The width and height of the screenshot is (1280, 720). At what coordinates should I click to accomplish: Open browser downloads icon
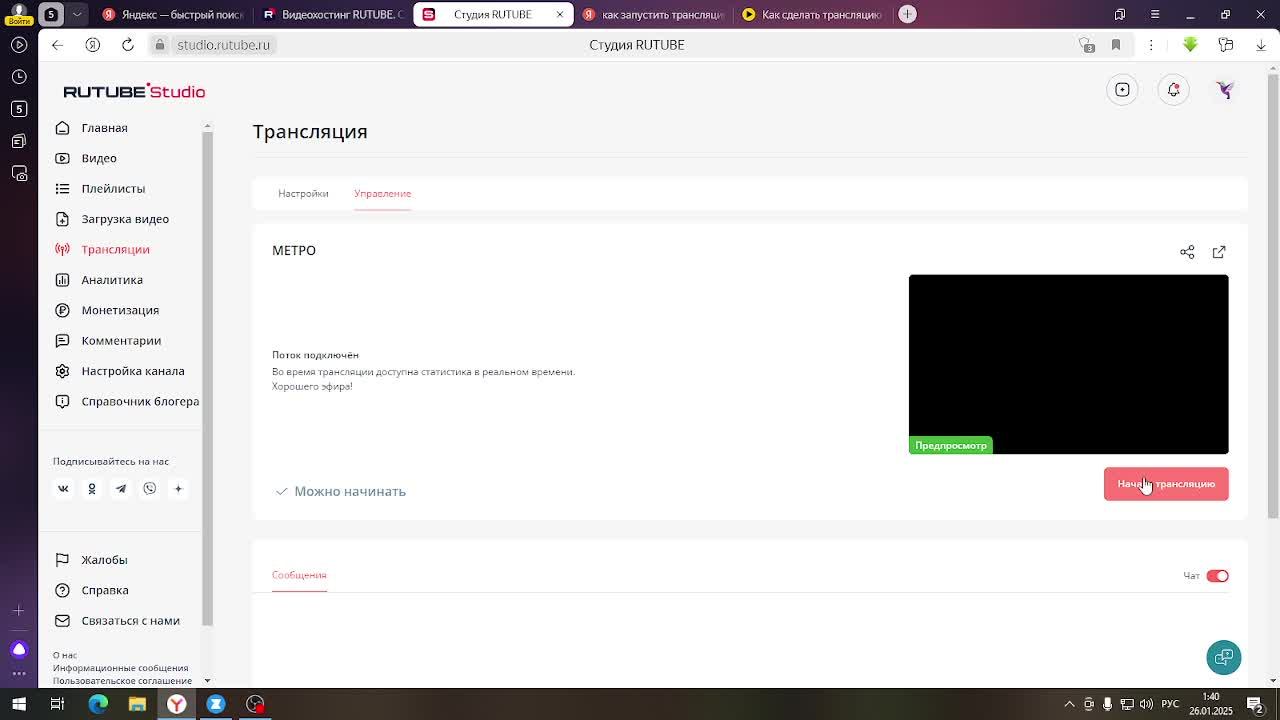click(1261, 45)
